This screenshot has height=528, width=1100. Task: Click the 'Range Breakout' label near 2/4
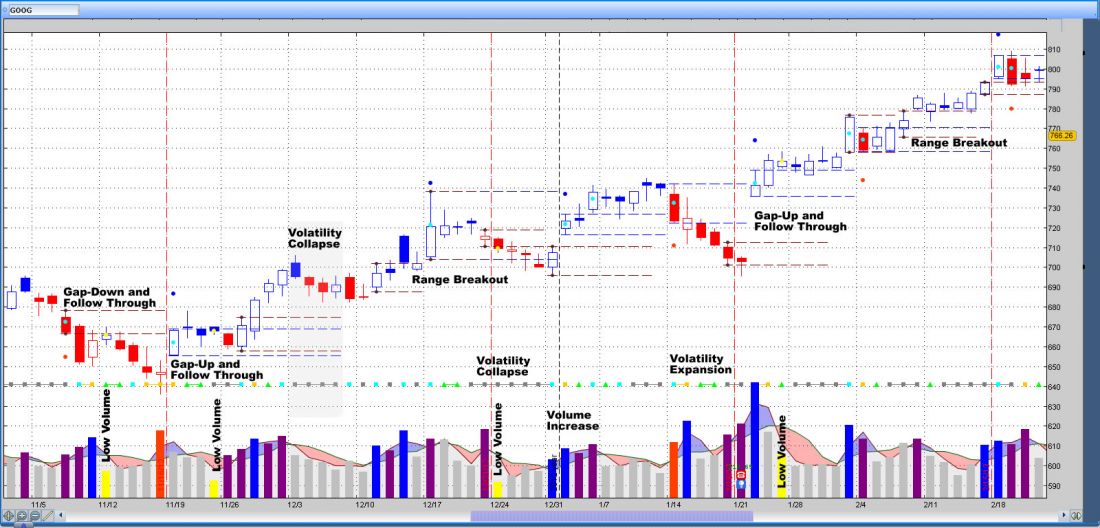pos(958,143)
